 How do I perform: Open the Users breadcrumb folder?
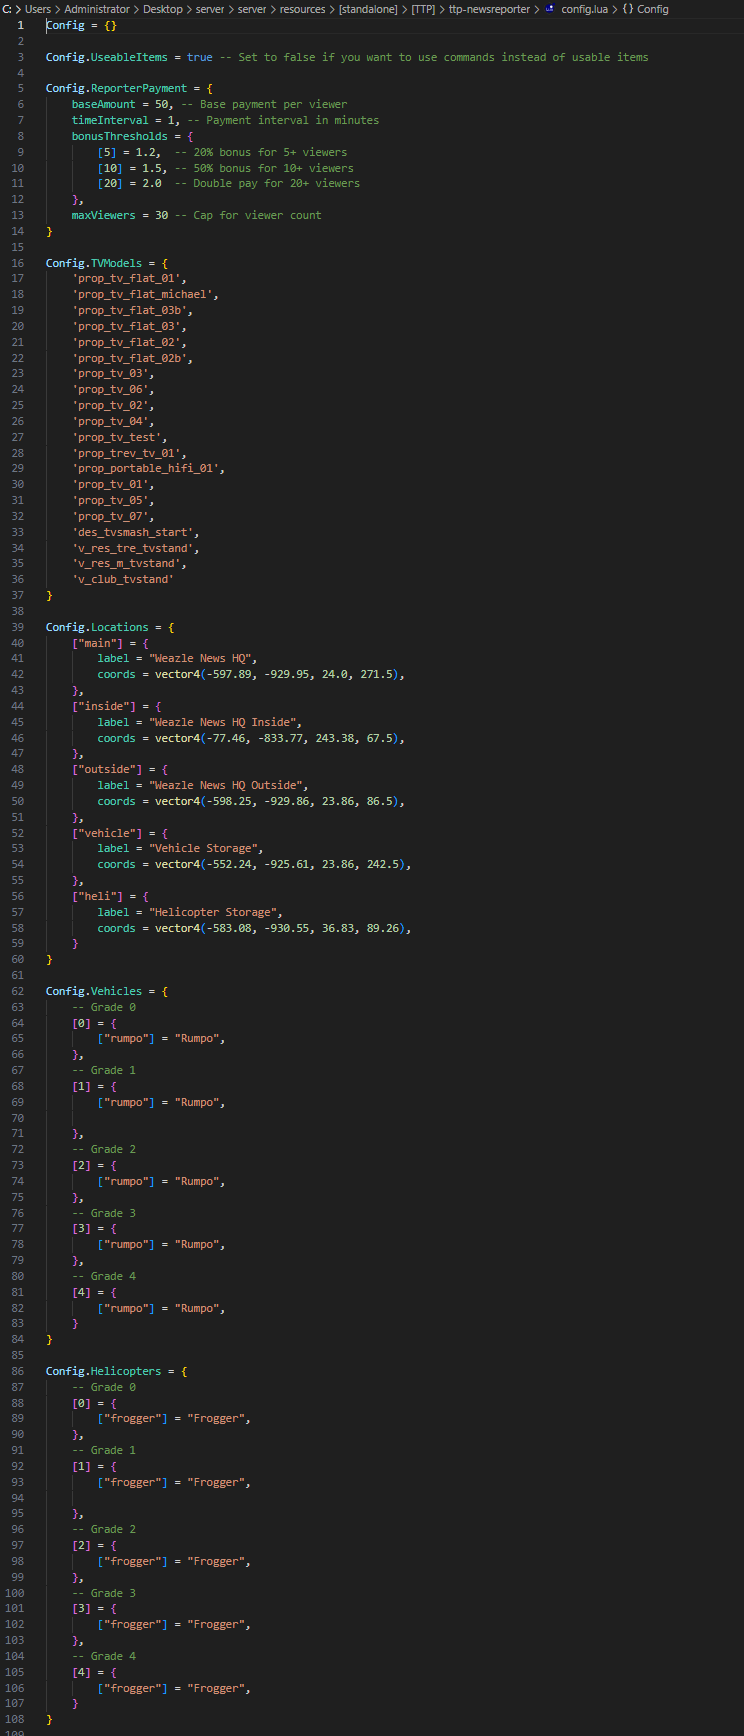(37, 9)
